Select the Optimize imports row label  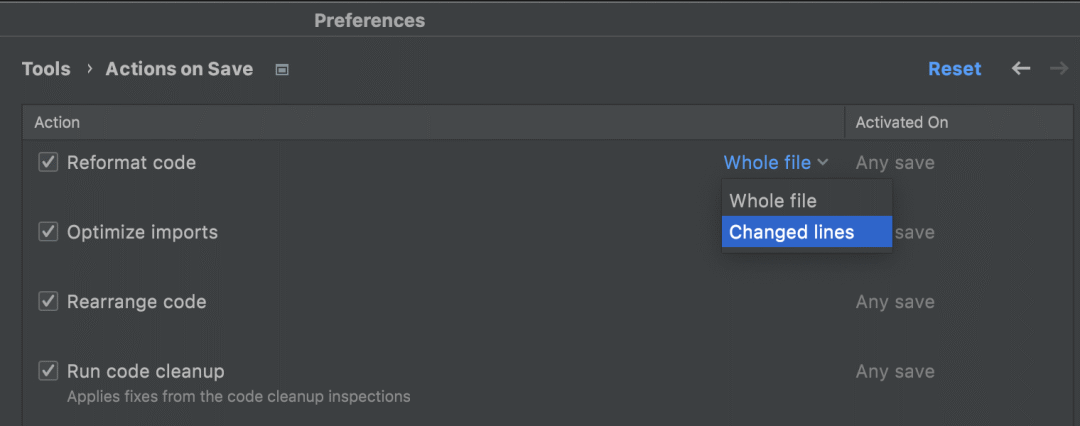click(142, 232)
